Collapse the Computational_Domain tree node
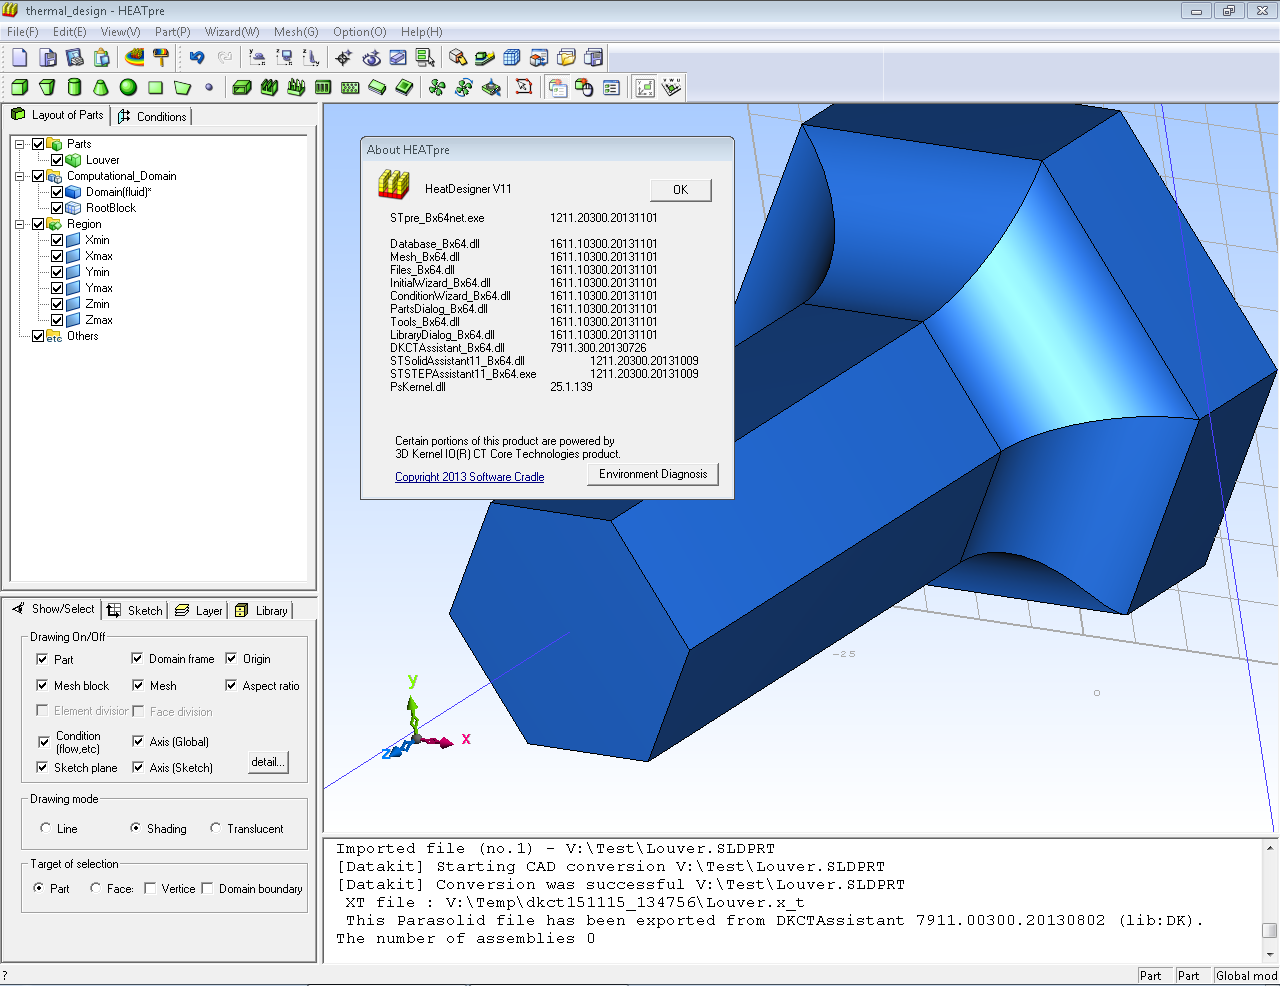 pos(19,176)
